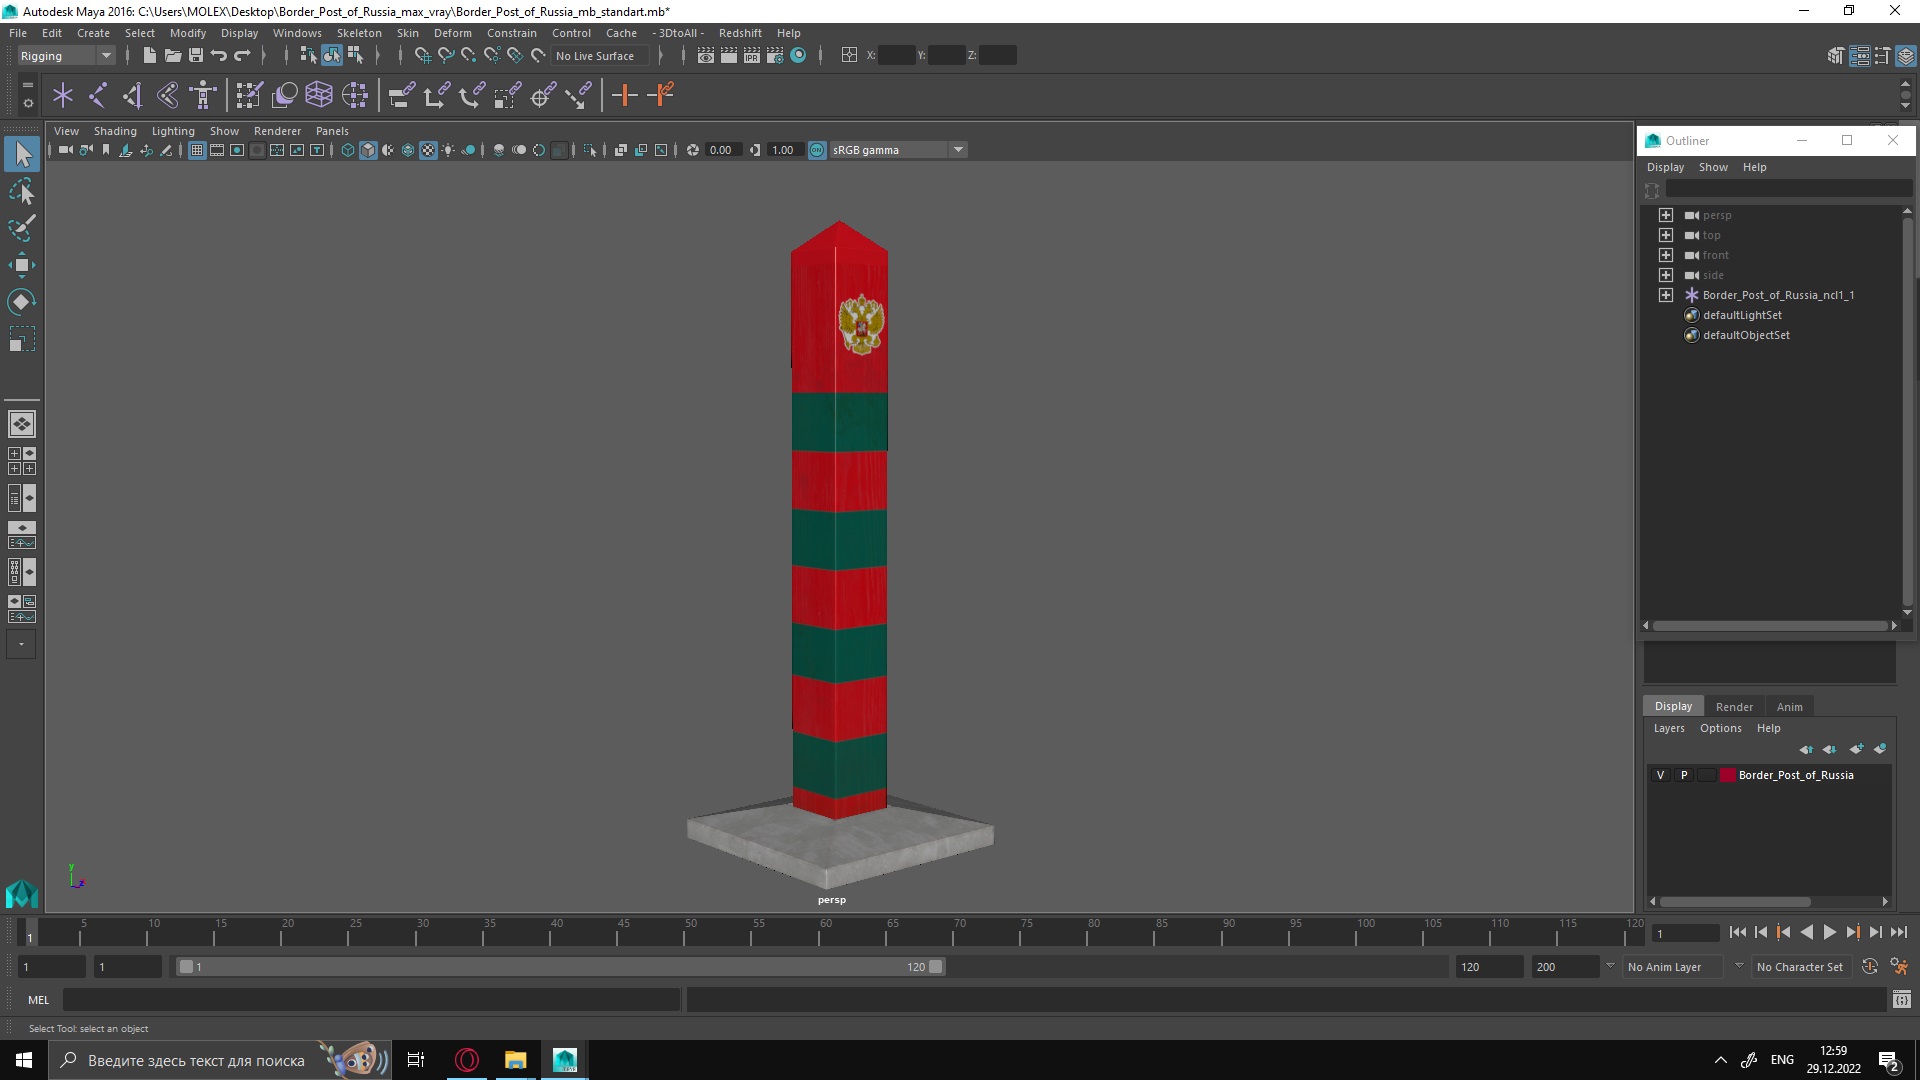Expand the persp camera in Outliner
This screenshot has height=1080, width=1920.
[1665, 215]
